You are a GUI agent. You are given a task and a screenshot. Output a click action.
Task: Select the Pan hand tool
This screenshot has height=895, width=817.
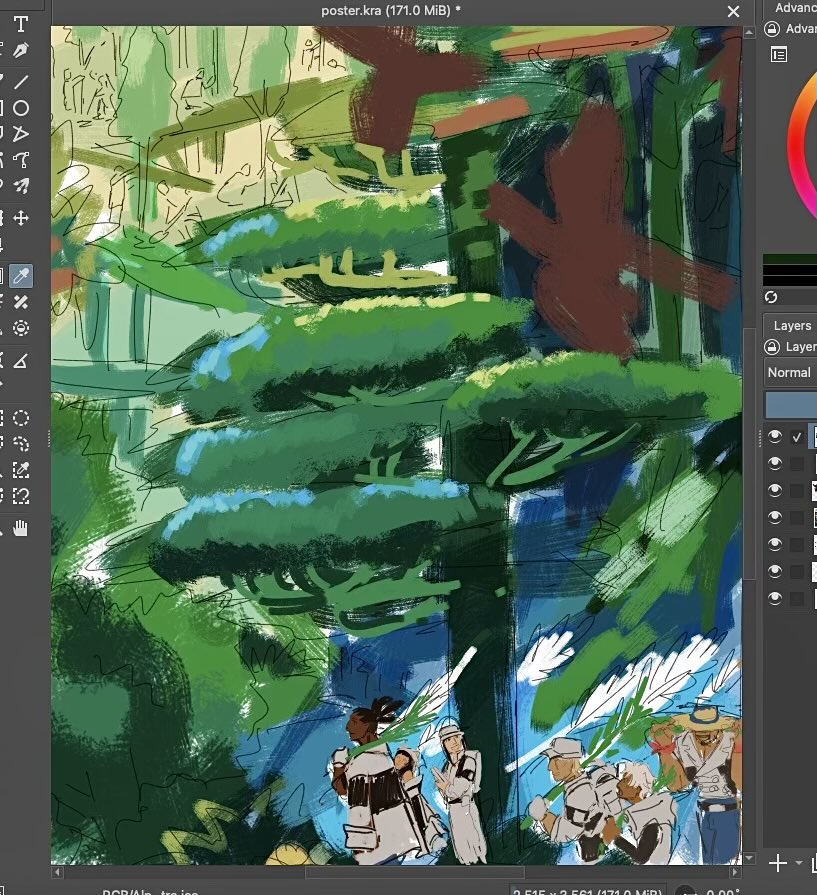click(21, 529)
